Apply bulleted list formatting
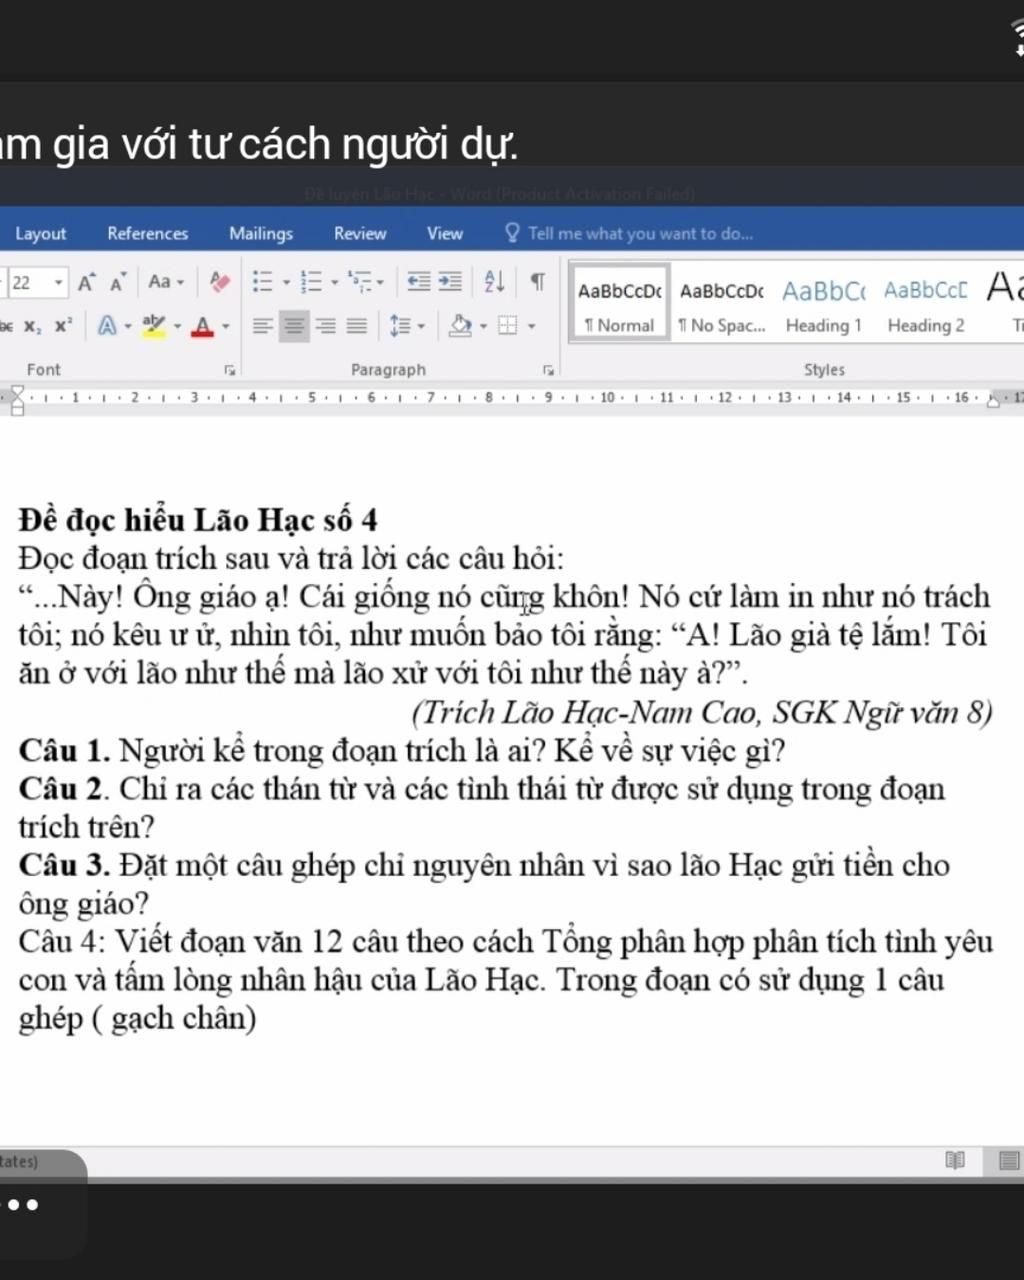This screenshot has width=1024, height=1280. [x=262, y=282]
